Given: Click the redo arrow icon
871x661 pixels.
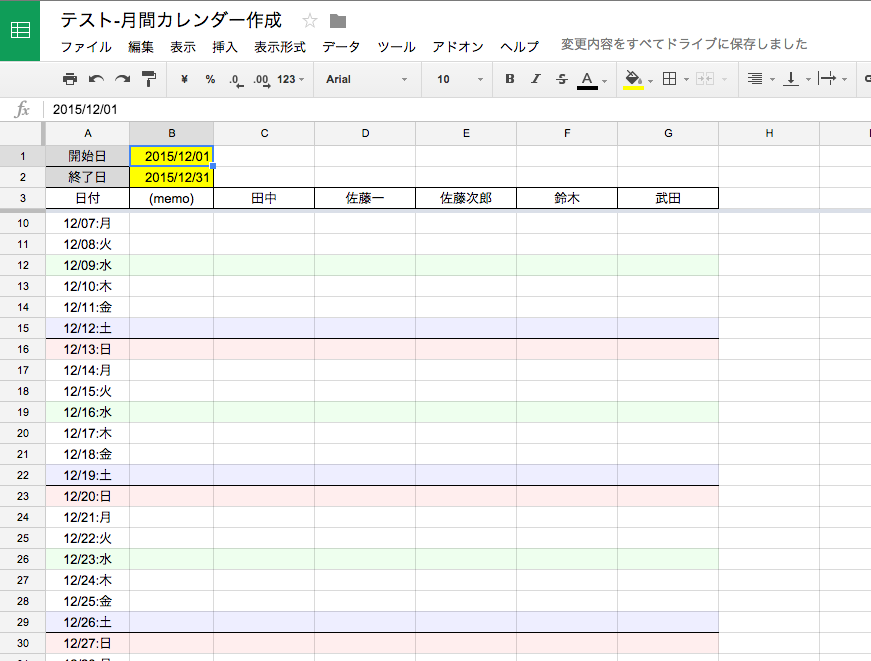Looking at the screenshot, I should pyautogui.click(x=122, y=79).
